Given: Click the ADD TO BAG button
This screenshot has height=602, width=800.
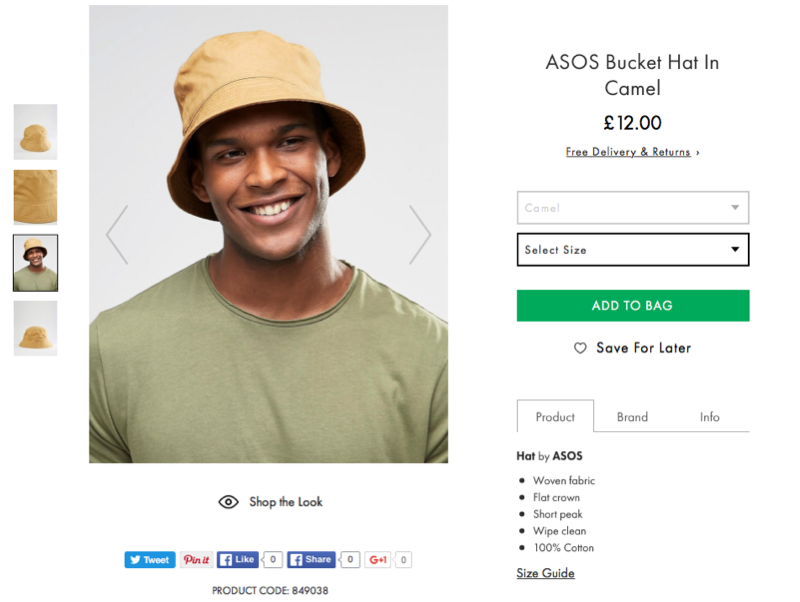Looking at the screenshot, I should coord(632,306).
